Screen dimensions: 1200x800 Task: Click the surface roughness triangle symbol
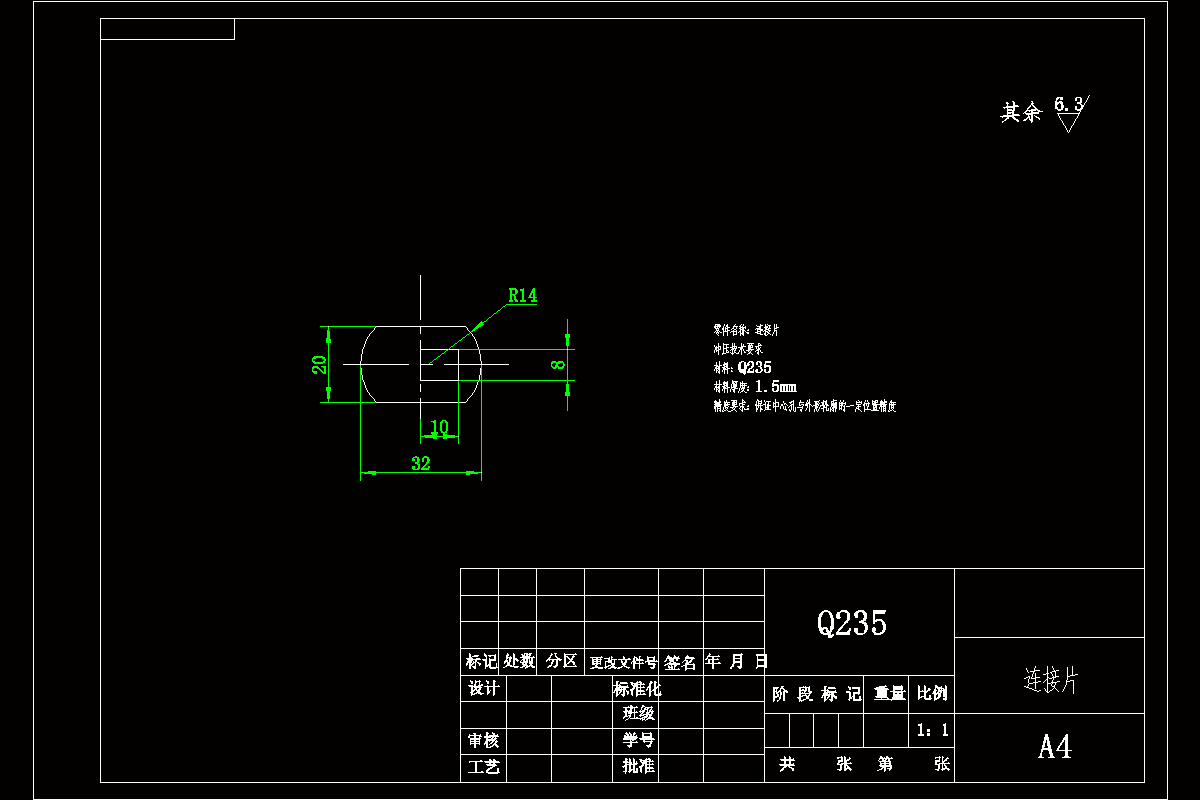(1069, 123)
